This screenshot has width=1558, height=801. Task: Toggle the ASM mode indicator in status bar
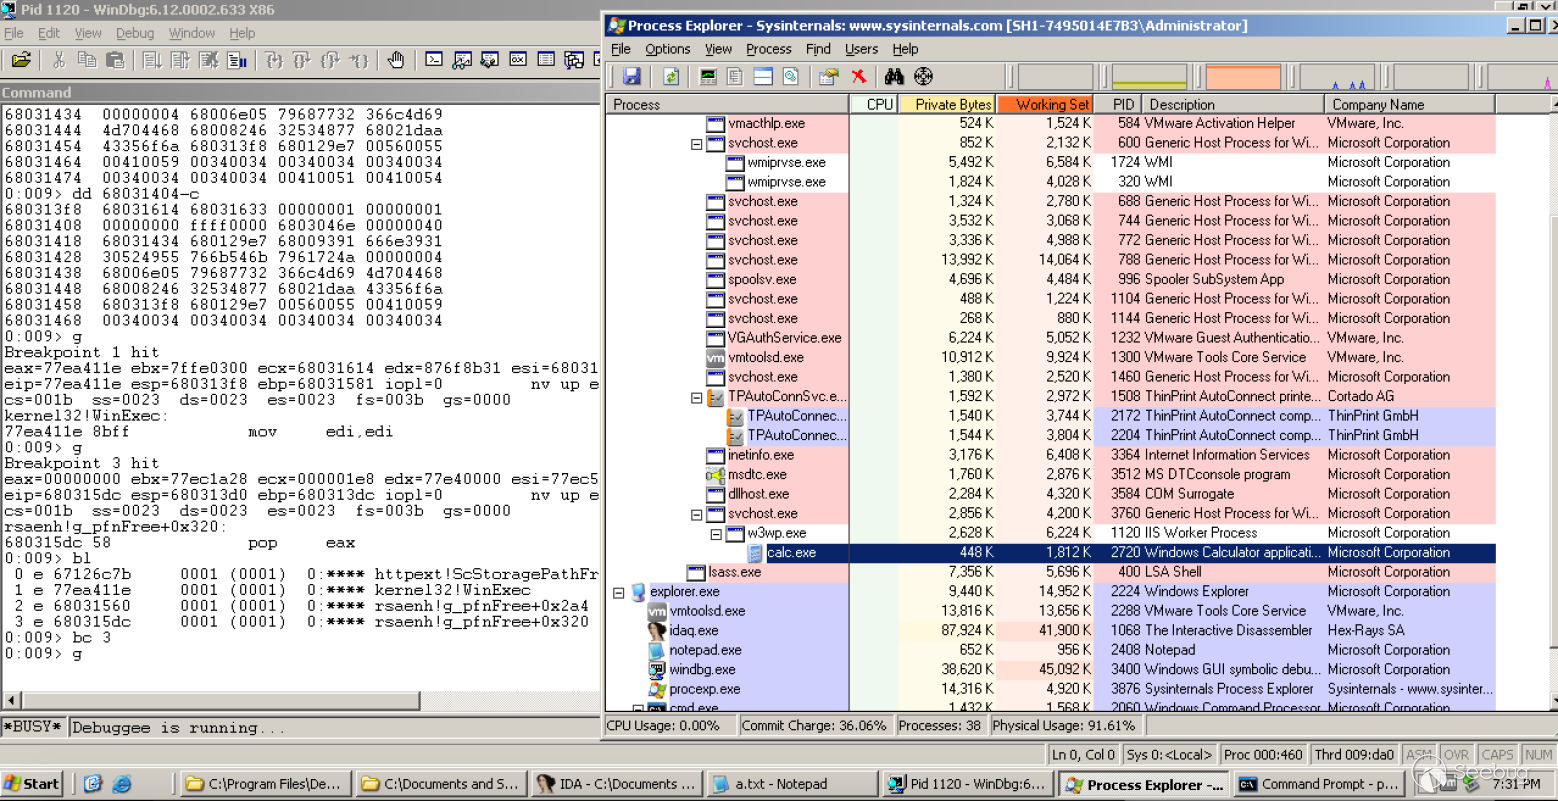coord(1418,755)
